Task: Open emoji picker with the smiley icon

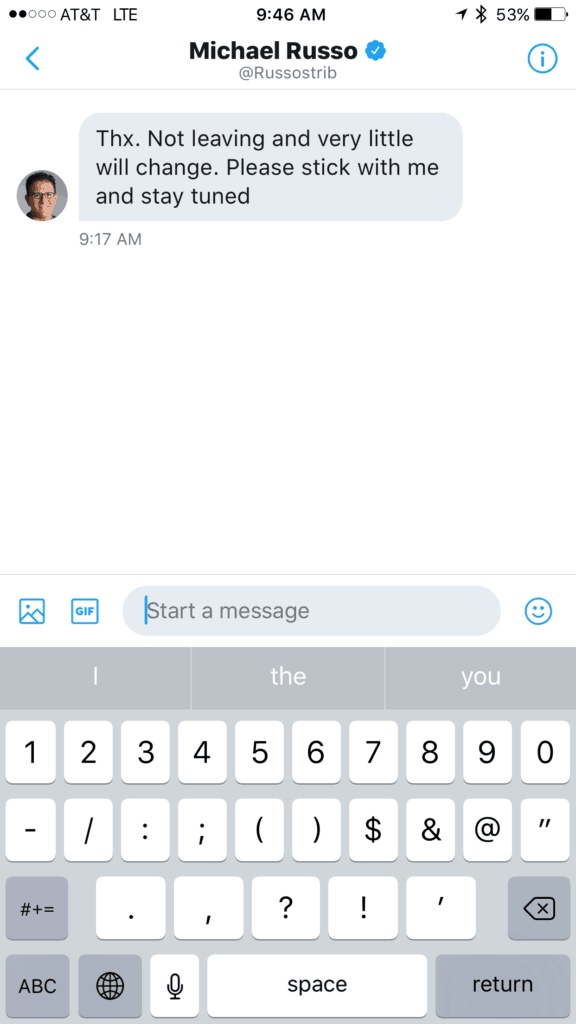Action: tap(538, 611)
